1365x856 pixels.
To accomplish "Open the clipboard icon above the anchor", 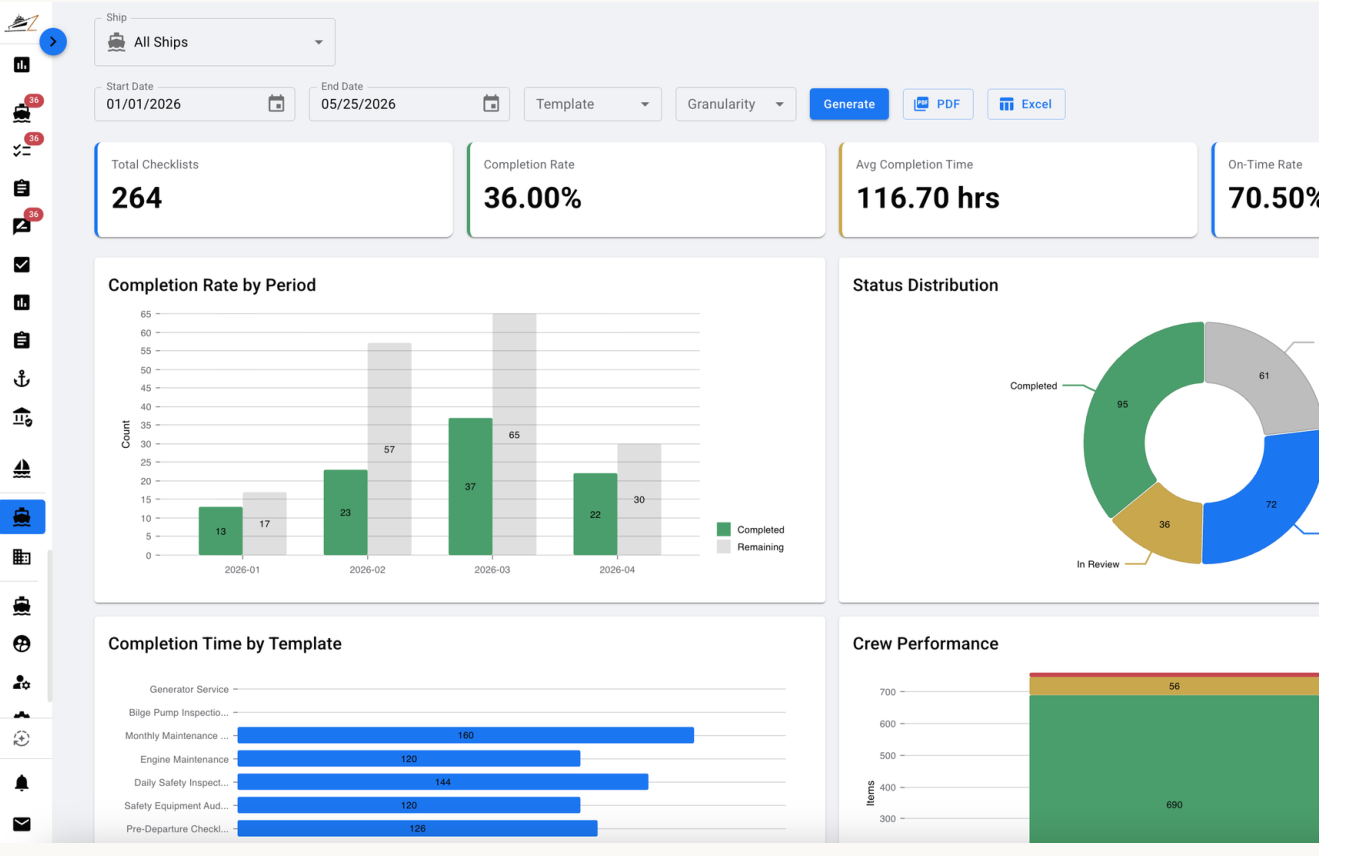I will pos(22,340).
